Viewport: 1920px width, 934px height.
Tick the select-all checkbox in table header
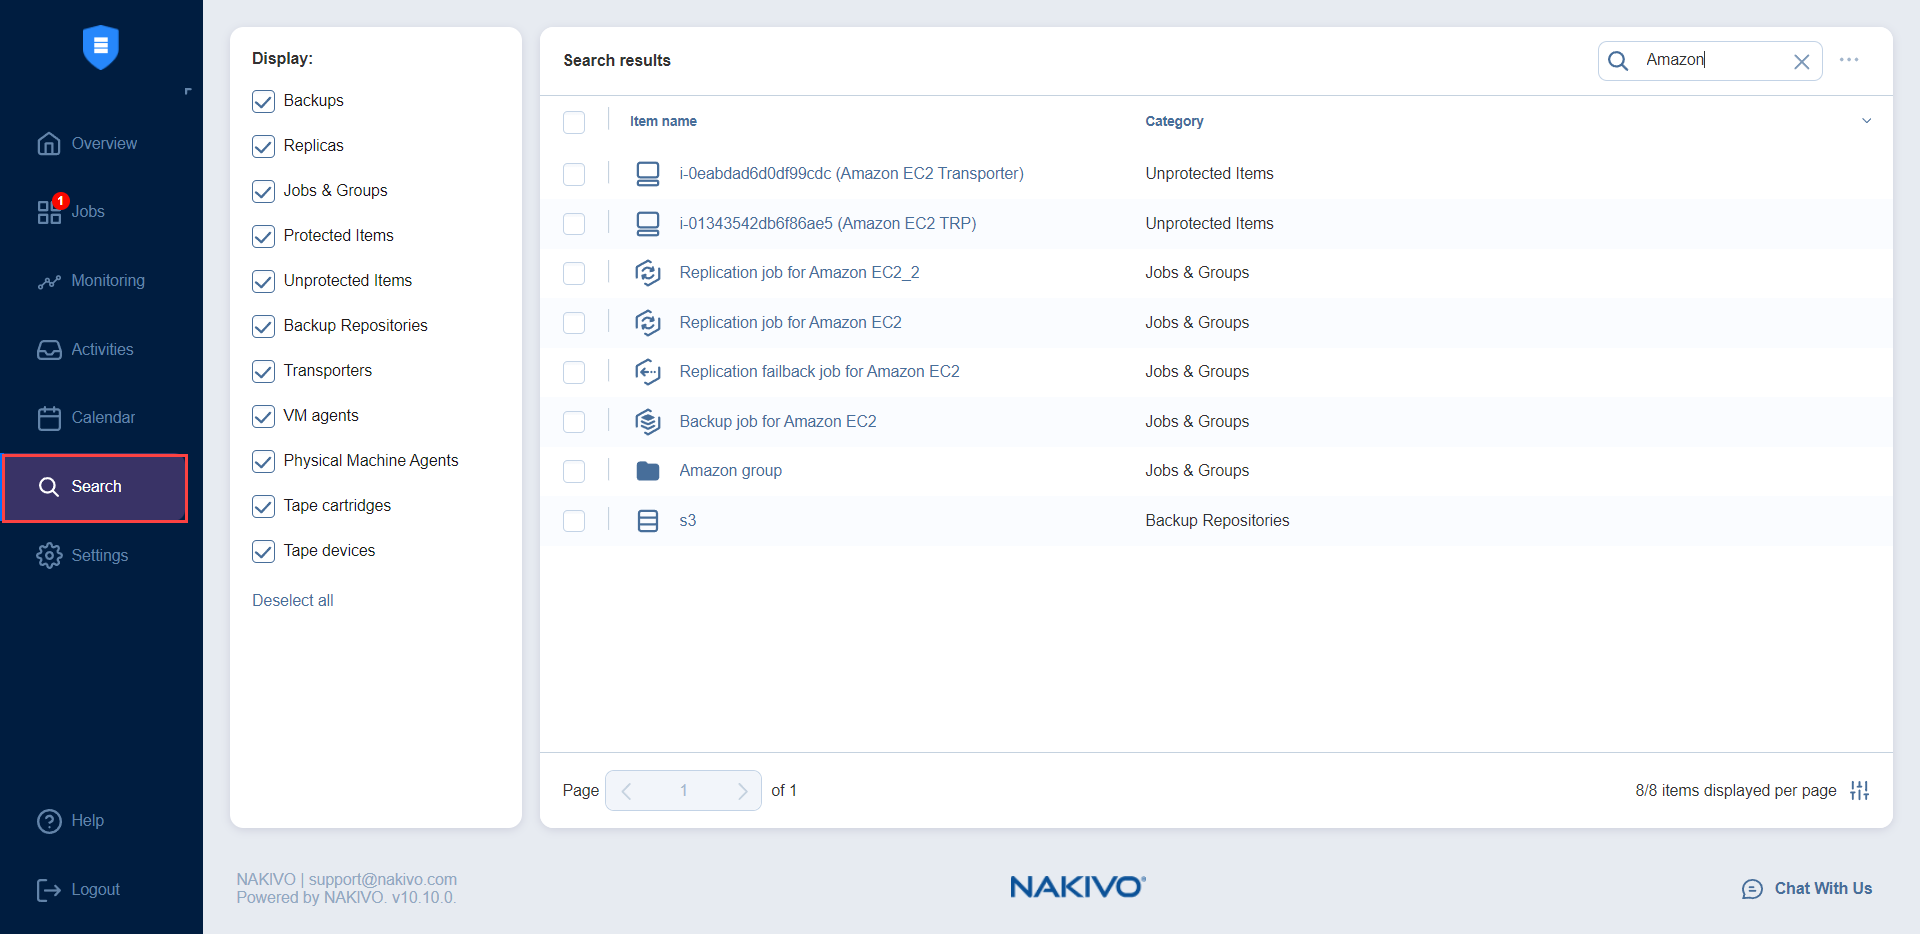coord(574,122)
